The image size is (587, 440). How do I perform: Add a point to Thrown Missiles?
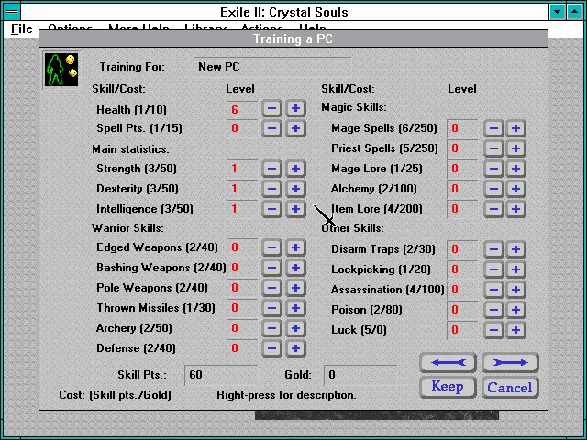pos(295,308)
